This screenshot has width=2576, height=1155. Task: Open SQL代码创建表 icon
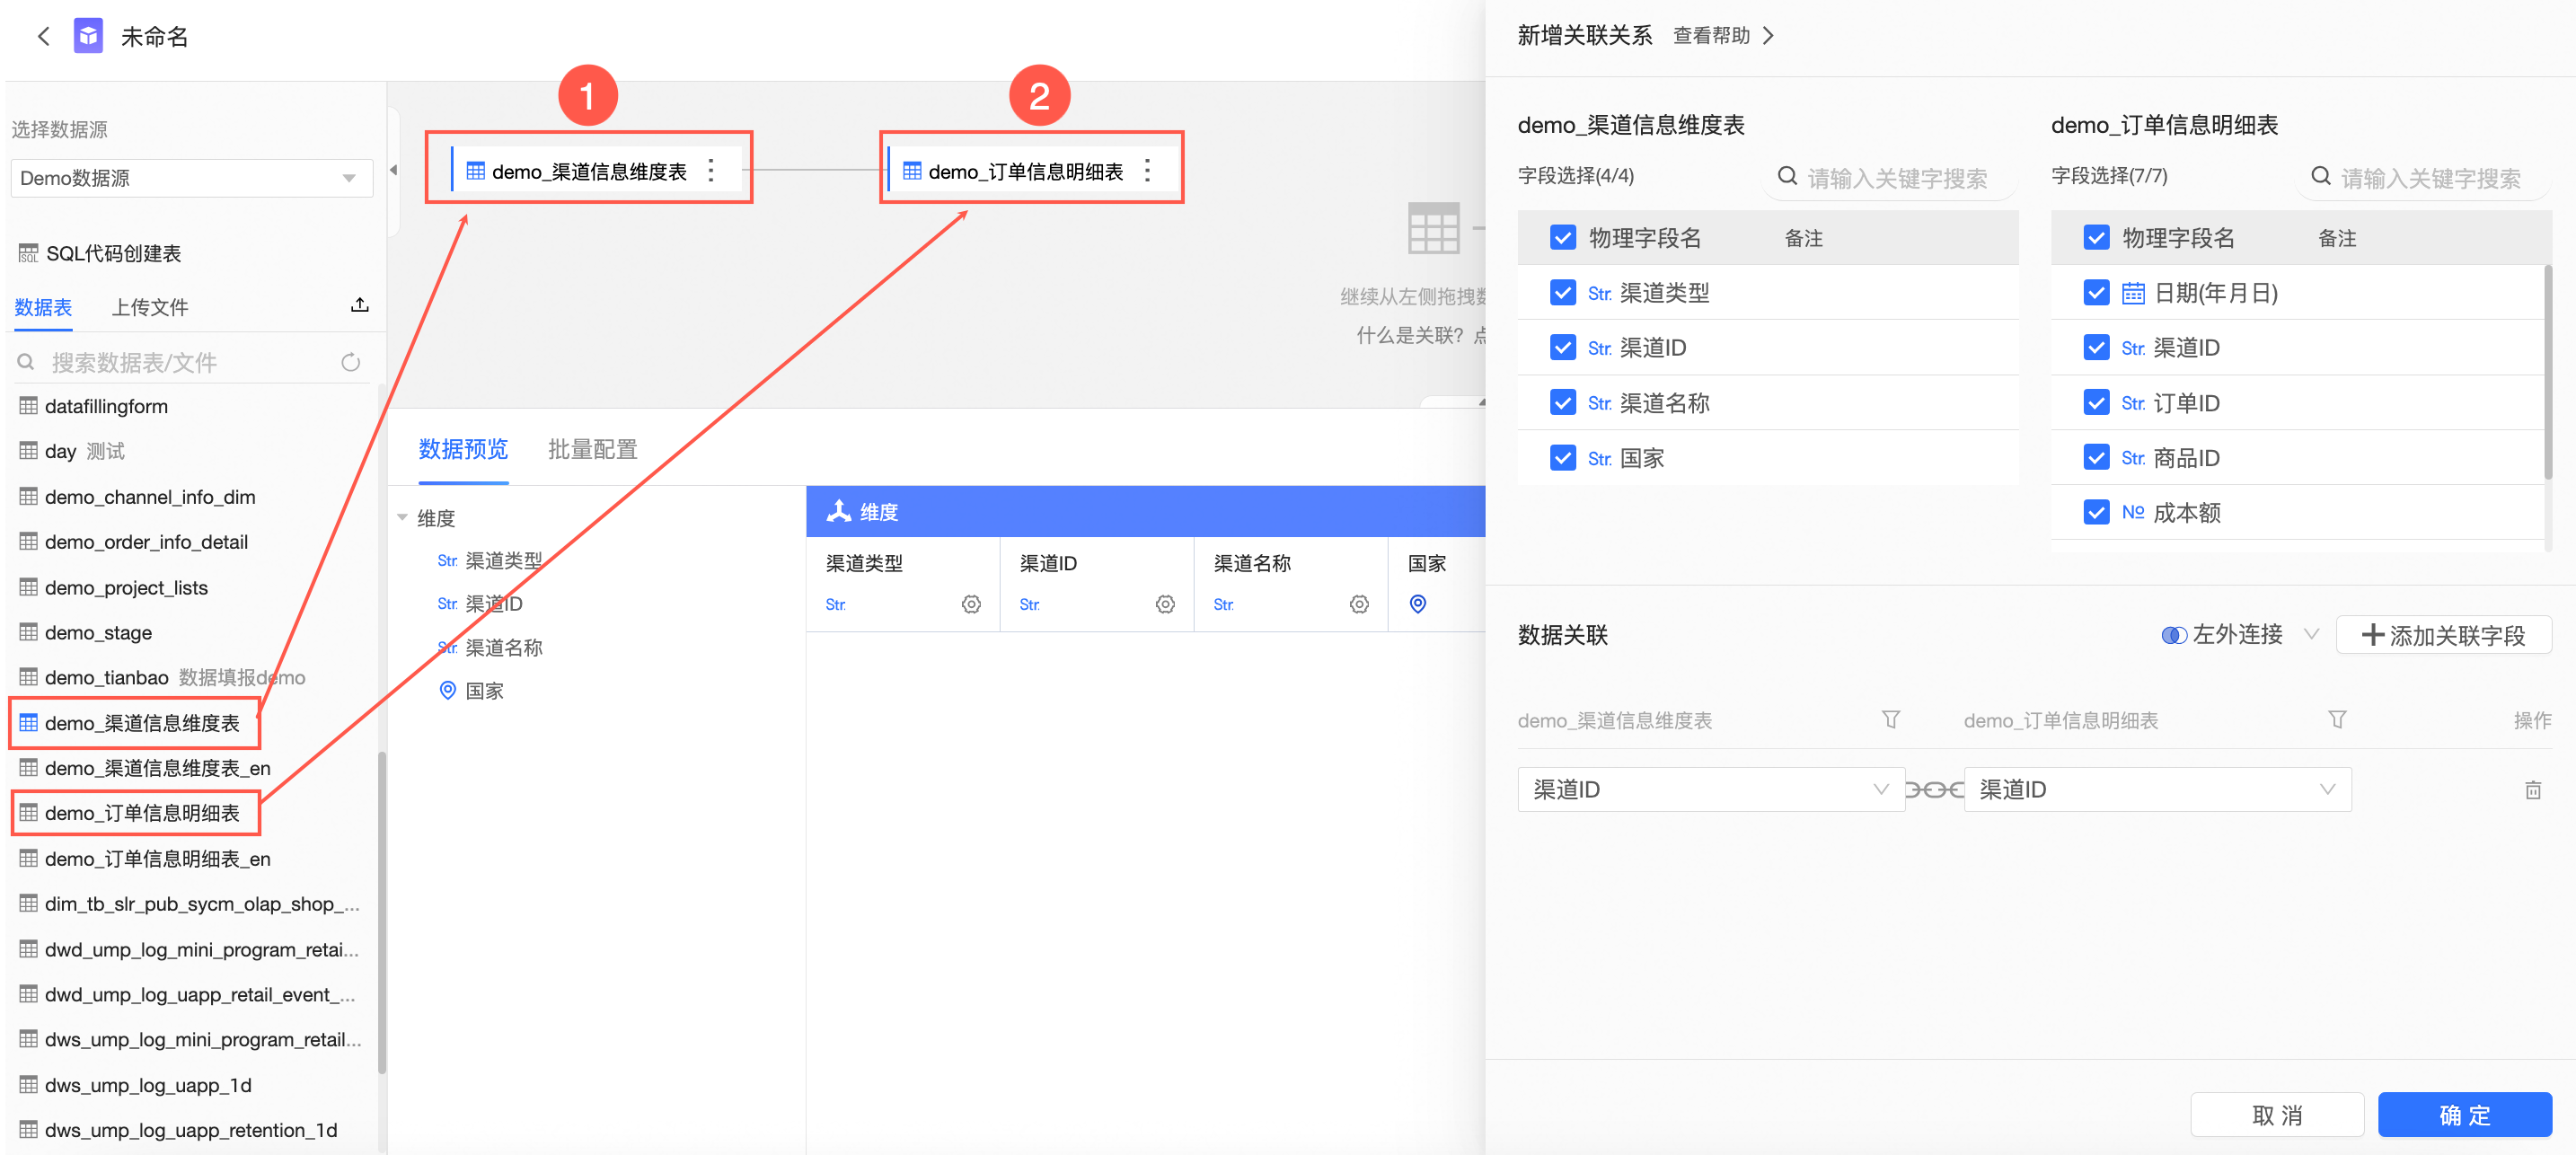coord(28,253)
